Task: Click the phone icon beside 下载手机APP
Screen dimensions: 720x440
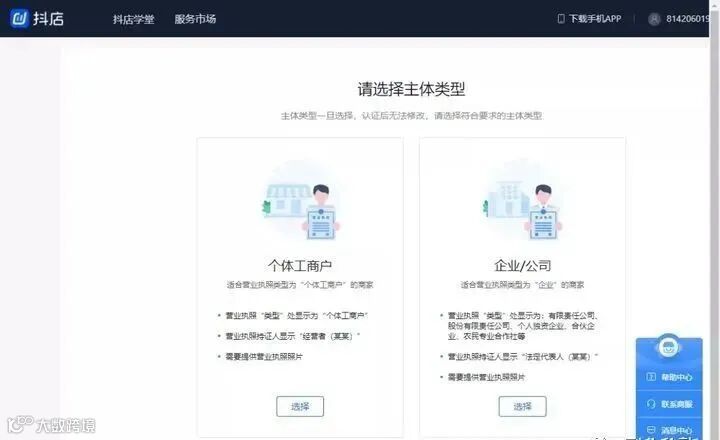Action: tap(561, 19)
